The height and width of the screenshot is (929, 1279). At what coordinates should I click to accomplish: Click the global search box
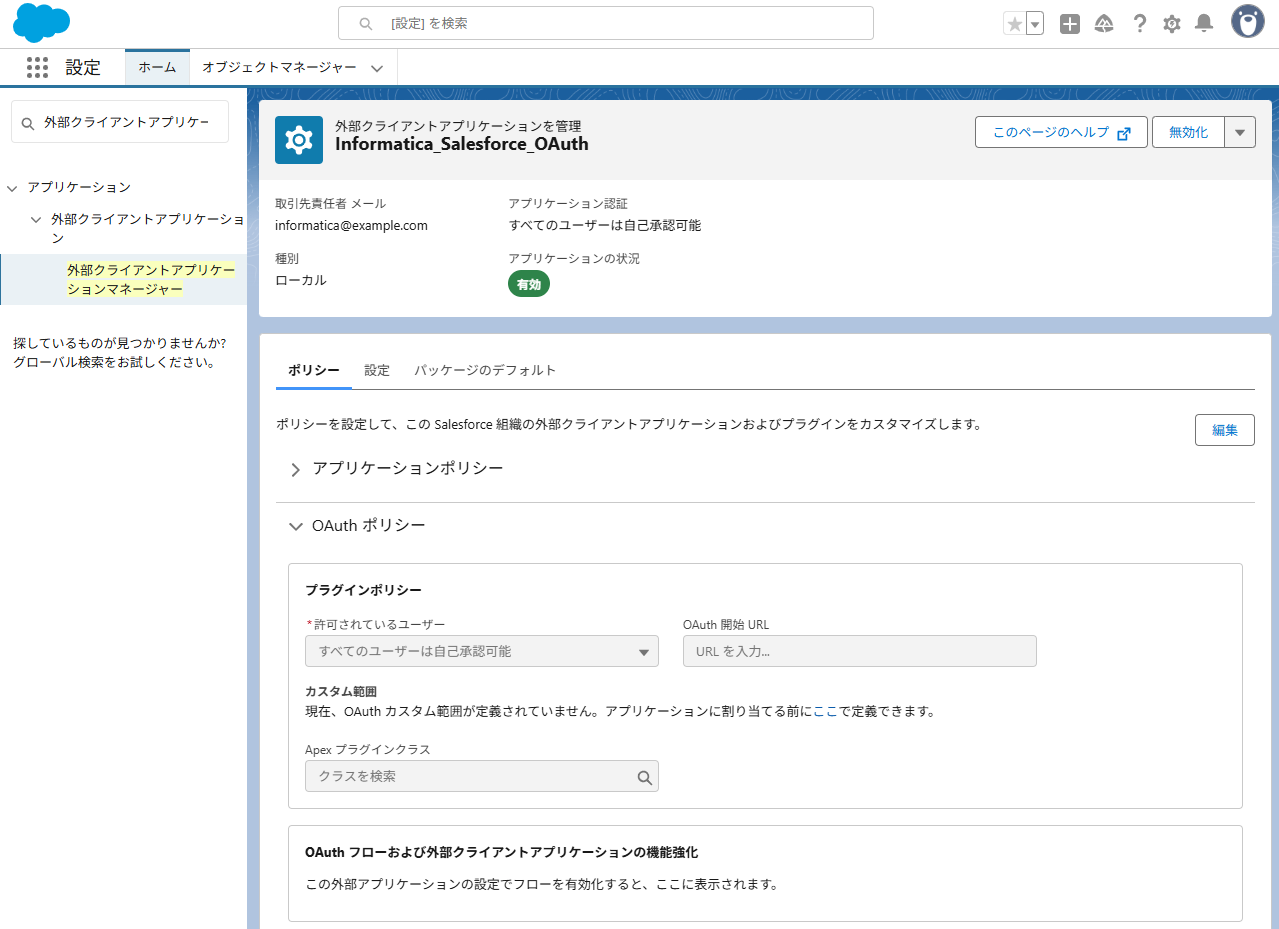(606, 23)
